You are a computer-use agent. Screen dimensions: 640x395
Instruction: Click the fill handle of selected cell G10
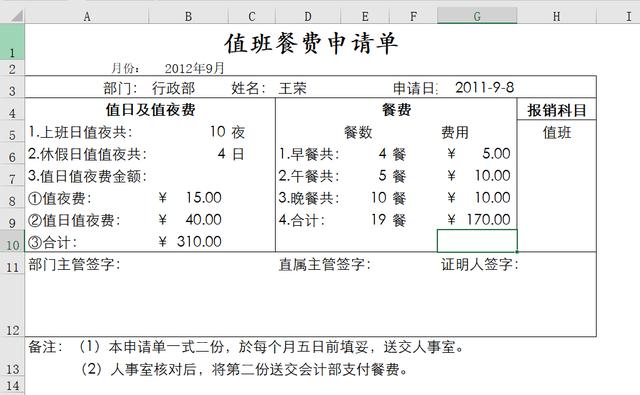[517, 251]
